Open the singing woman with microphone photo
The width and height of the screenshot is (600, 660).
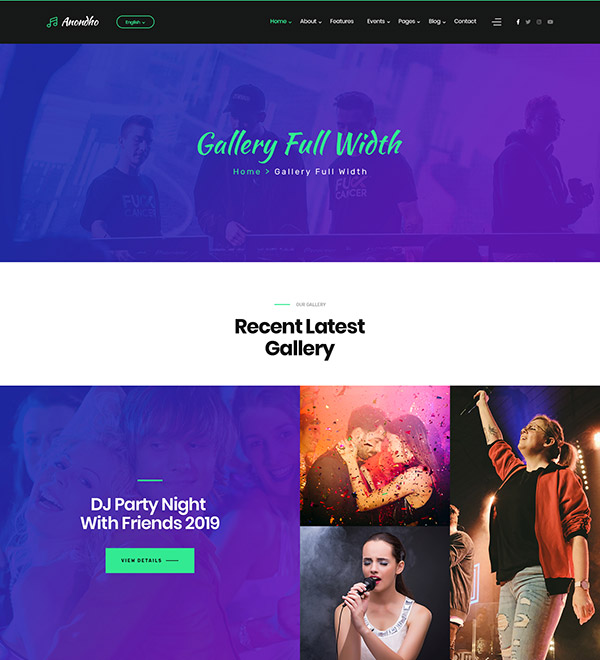(375, 593)
